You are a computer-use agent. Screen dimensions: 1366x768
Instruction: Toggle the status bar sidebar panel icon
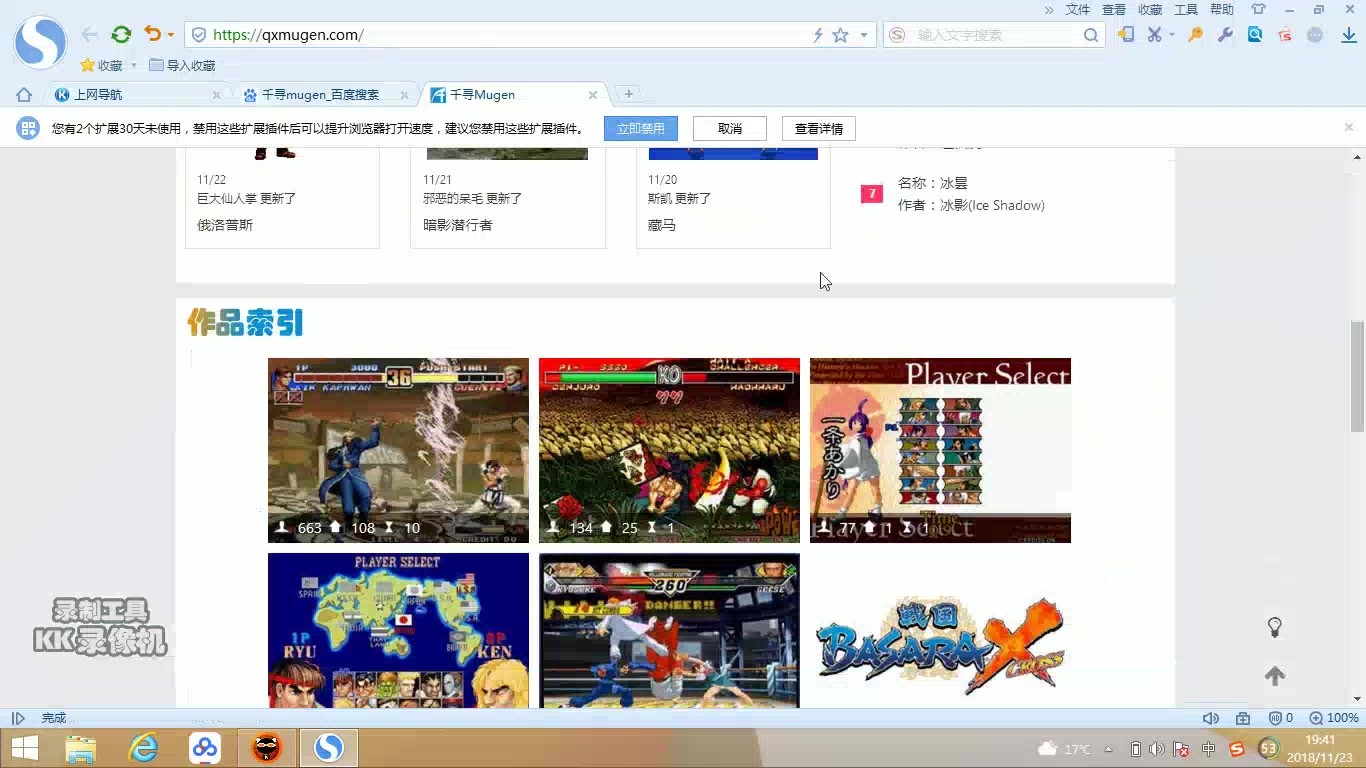pos(18,718)
